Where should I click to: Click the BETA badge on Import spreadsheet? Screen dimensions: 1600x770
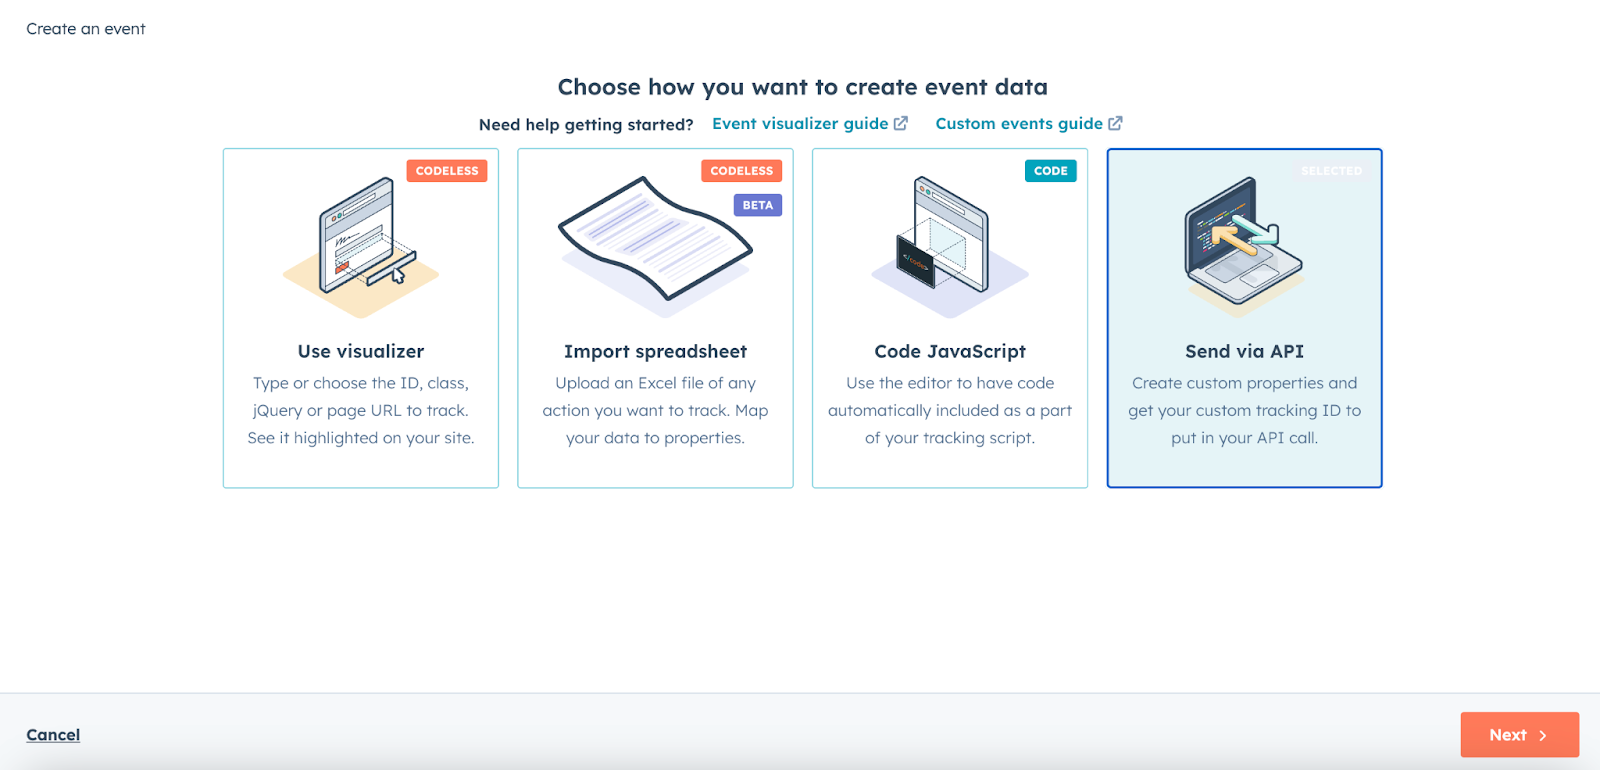click(x=758, y=205)
